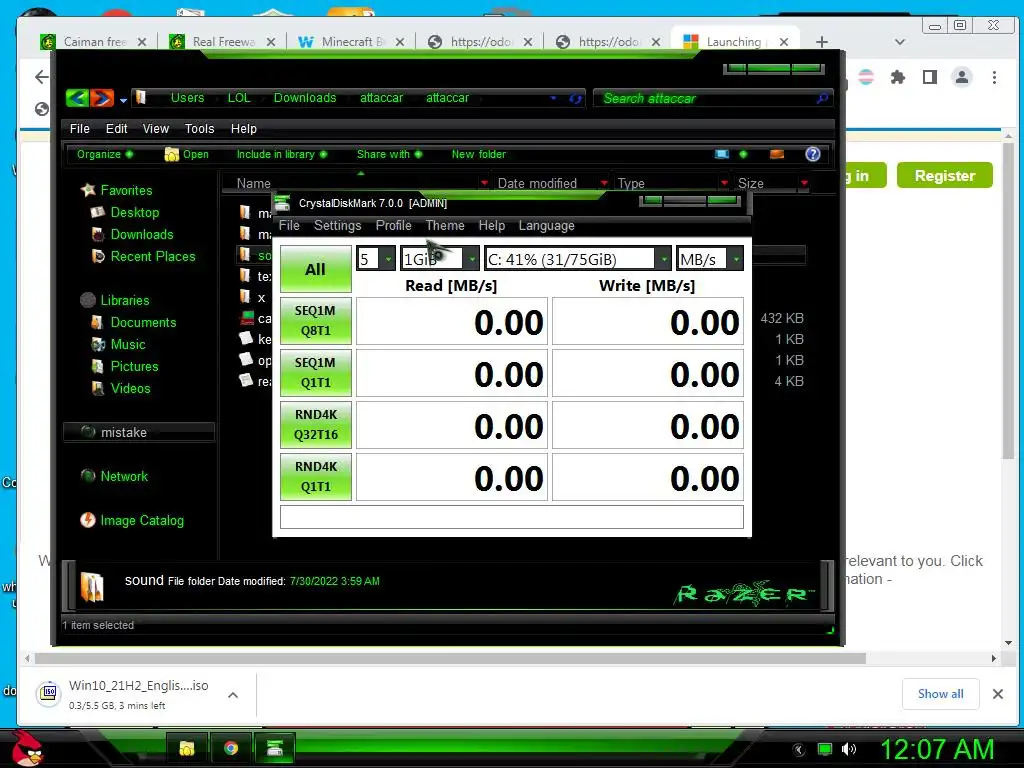The height and width of the screenshot is (768, 1024).
Task: Open Explorer Tools menu
Action: pos(199,129)
